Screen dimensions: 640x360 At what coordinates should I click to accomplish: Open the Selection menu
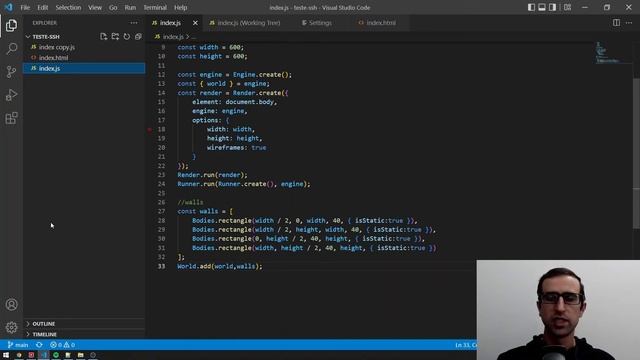[68, 7]
